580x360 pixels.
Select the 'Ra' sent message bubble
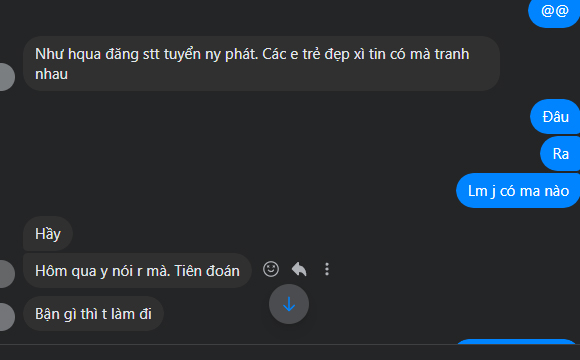(x=560, y=154)
